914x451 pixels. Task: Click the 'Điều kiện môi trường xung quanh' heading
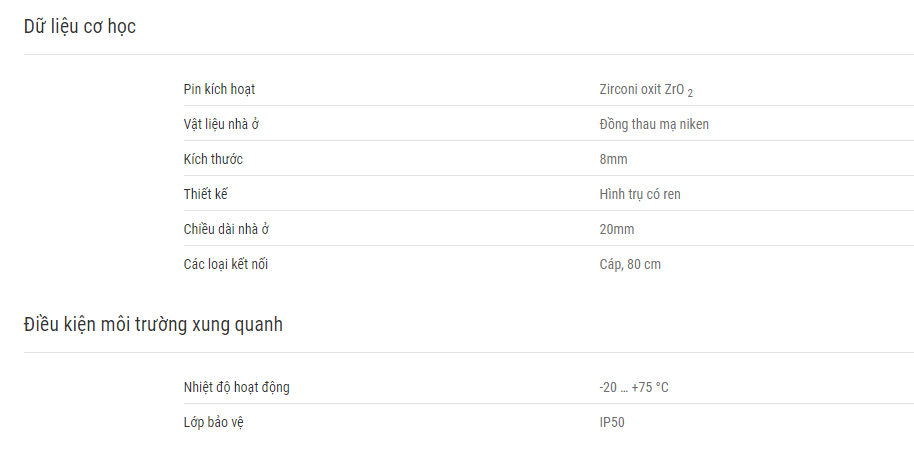[x=153, y=325]
